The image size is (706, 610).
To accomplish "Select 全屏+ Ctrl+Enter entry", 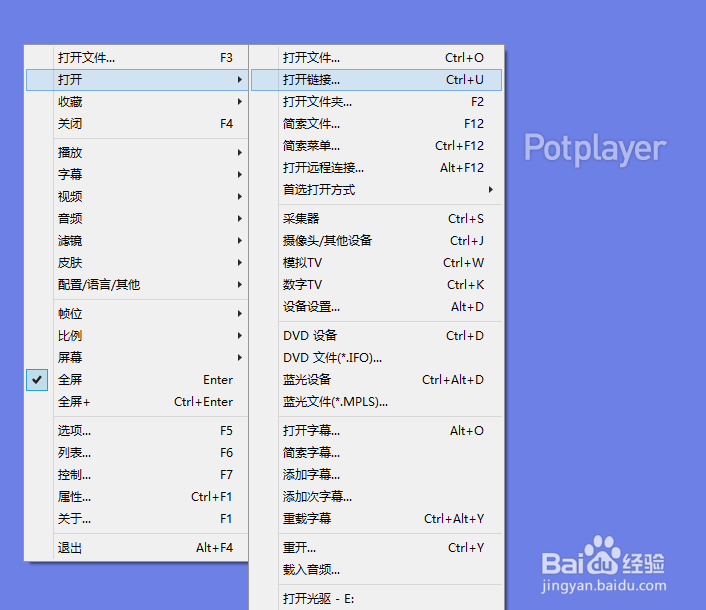I will pyautogui.click(x=137, y=402).
